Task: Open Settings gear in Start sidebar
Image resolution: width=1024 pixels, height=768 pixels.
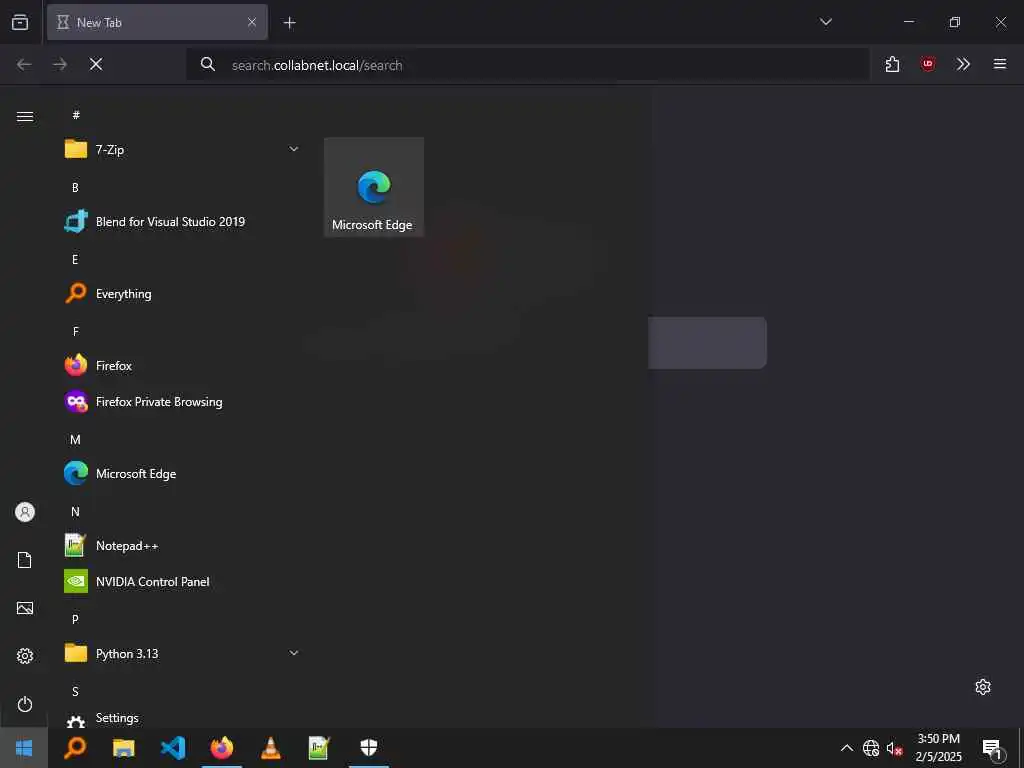Action: (x=25, y=656)
